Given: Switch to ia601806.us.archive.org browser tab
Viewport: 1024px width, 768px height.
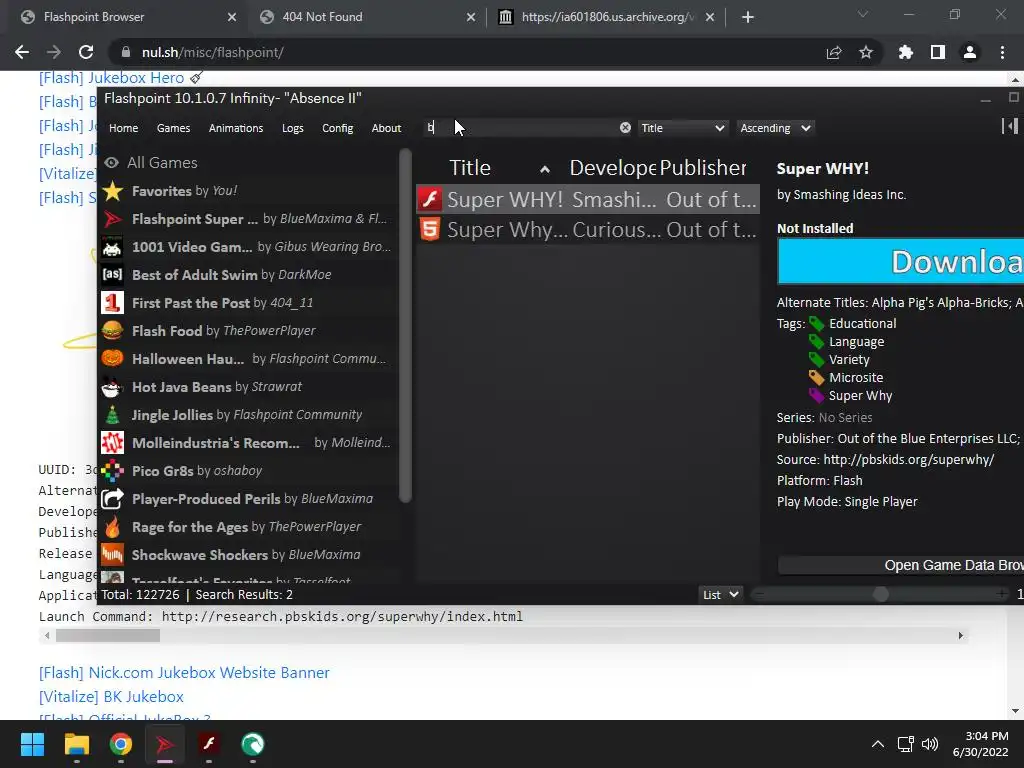Looking at the screenshot, I should [606, 17].
